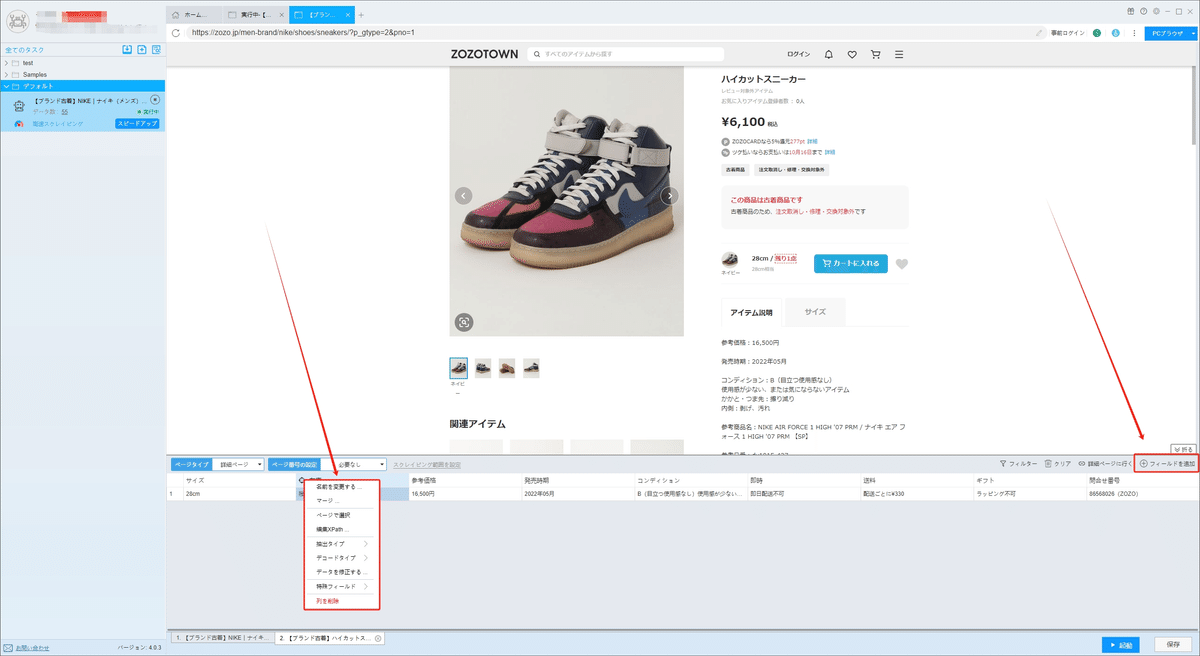
Task: Close the bottom tab 2.【ブランド古着】ハイカットス
Action: click(x=378, y=637)
